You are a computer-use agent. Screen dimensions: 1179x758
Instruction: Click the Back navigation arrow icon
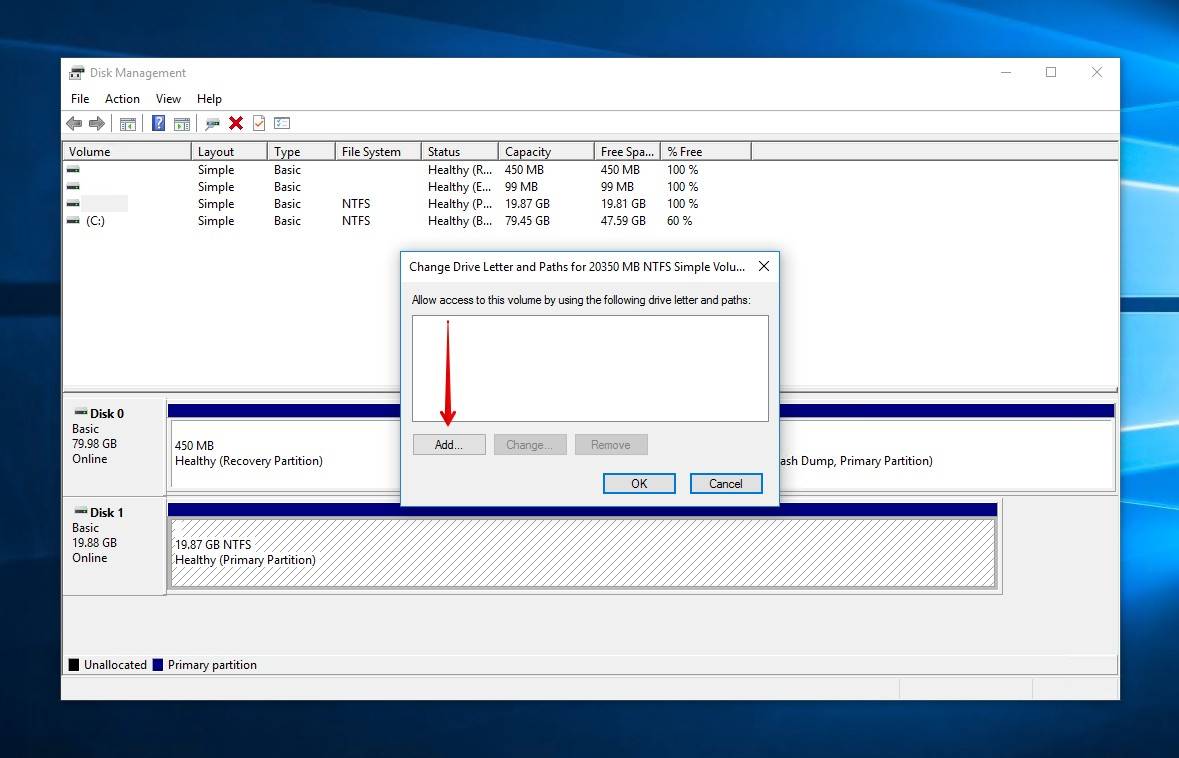74,122
